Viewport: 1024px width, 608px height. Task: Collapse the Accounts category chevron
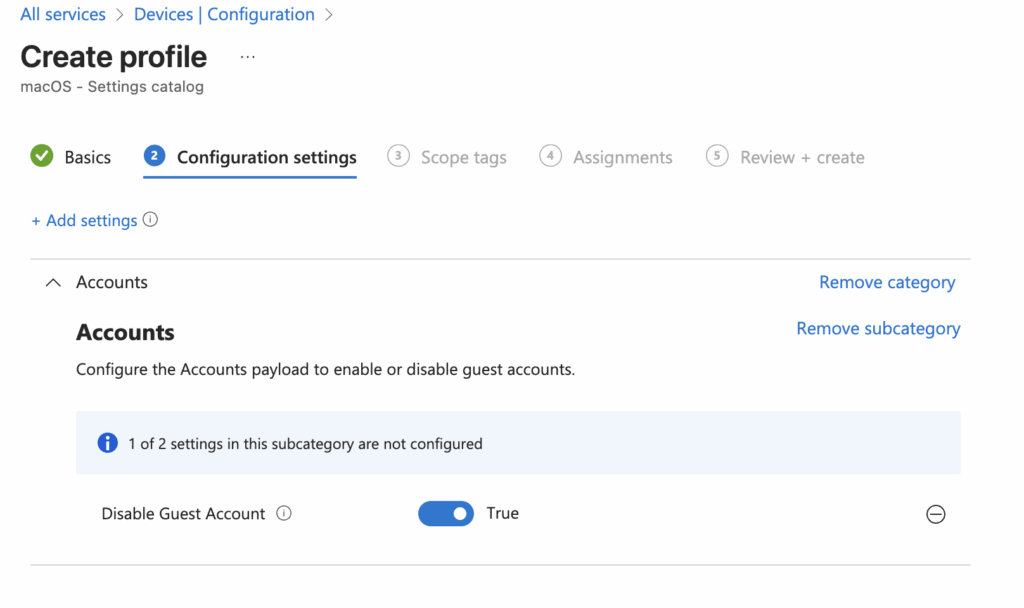[54, 283]
